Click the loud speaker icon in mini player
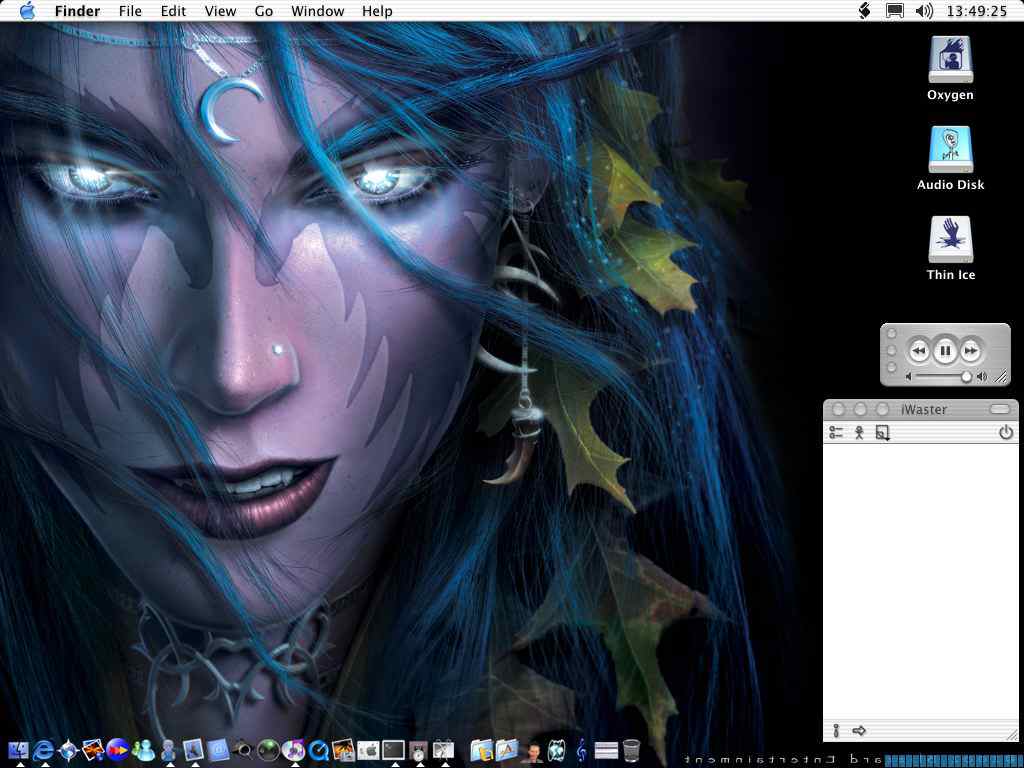The width and height of the screenshot is (1024, 768). pos(982,377)
